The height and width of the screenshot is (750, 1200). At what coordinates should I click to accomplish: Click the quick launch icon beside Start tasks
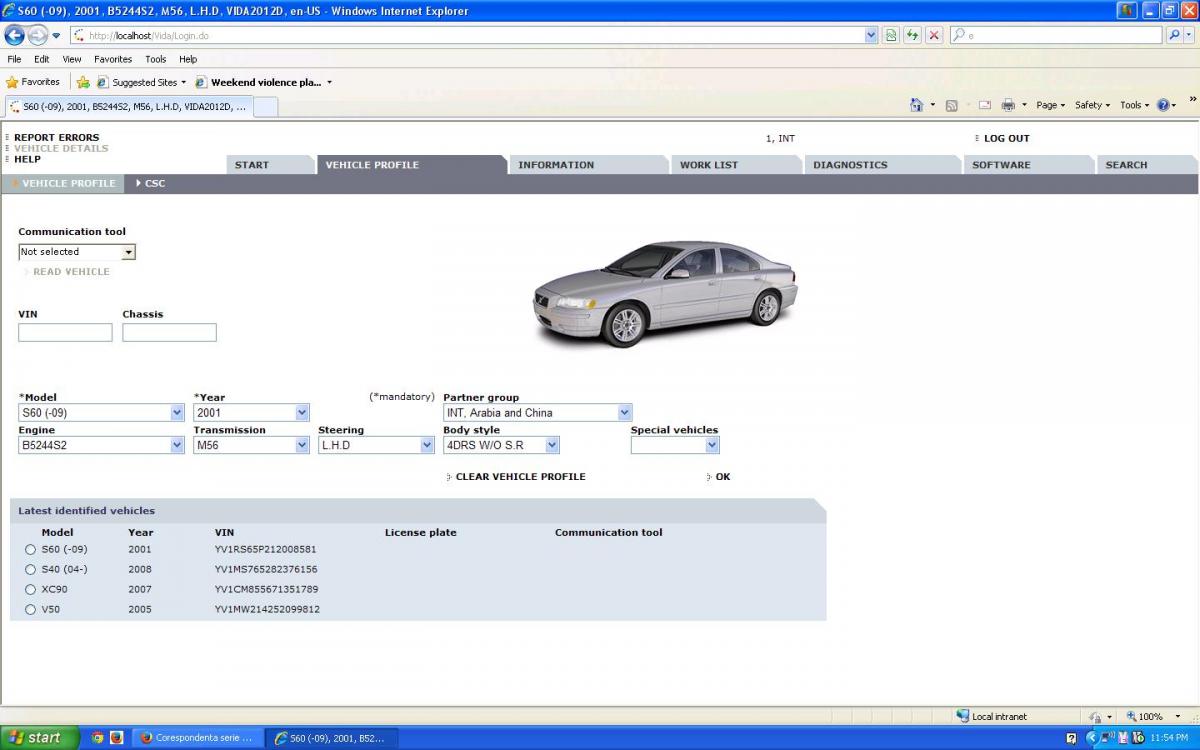click(x=116, y=738)
